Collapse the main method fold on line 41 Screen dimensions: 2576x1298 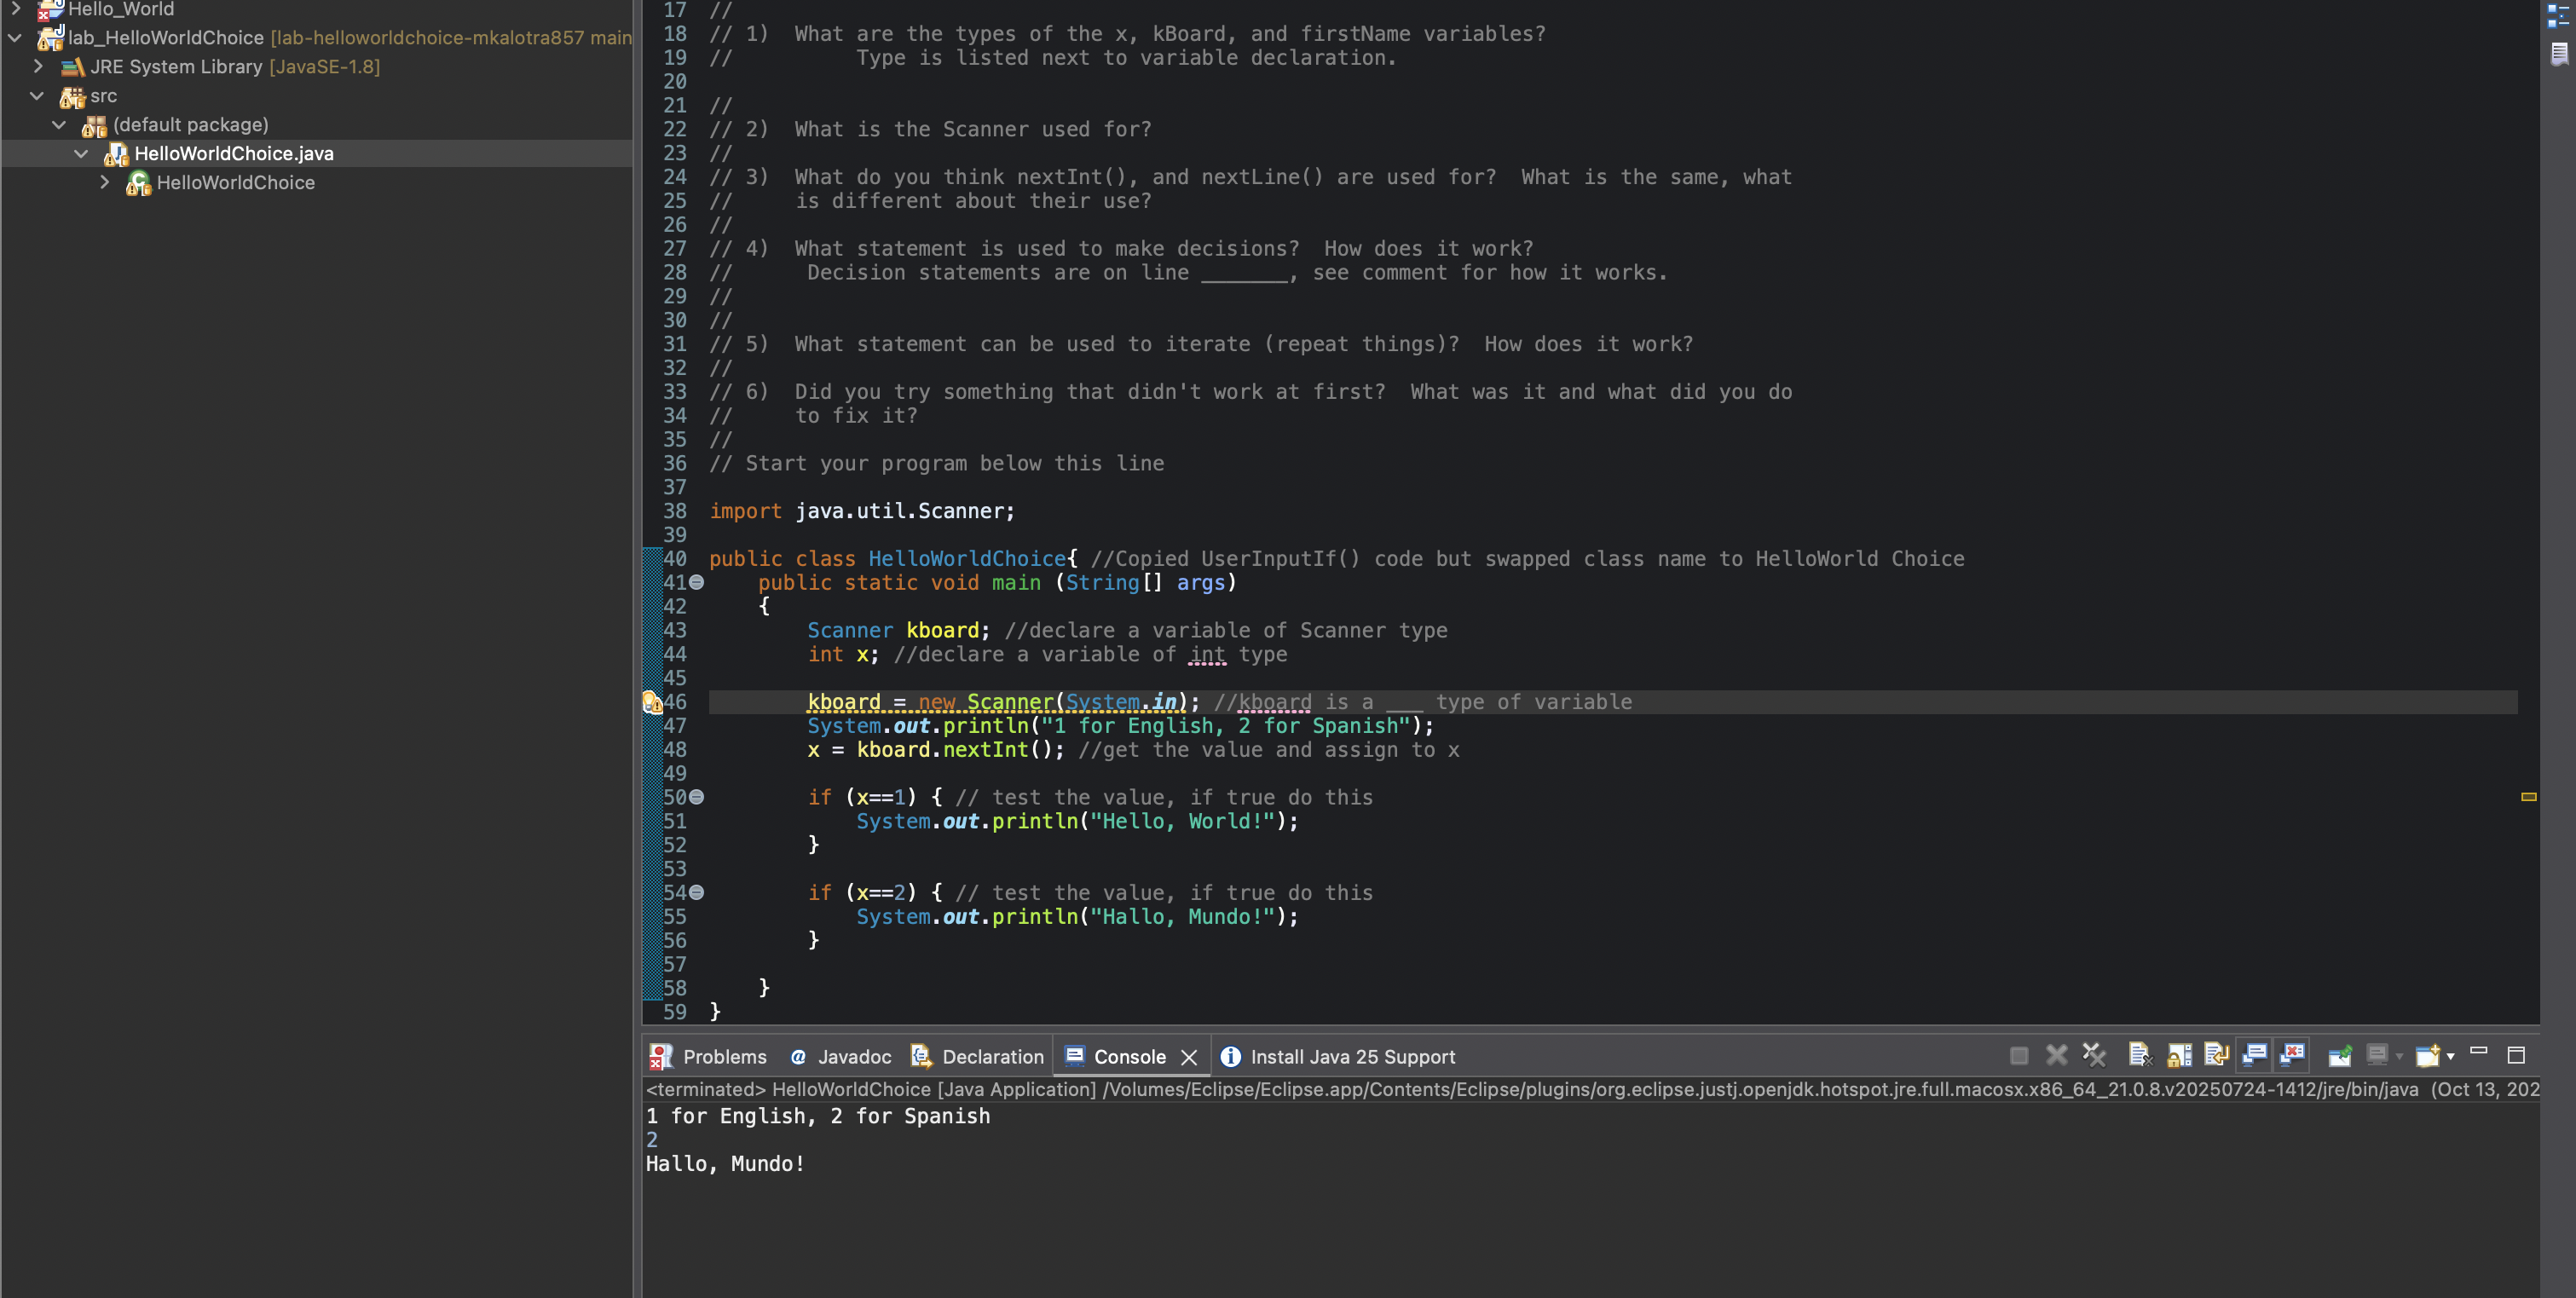[697, 583]
